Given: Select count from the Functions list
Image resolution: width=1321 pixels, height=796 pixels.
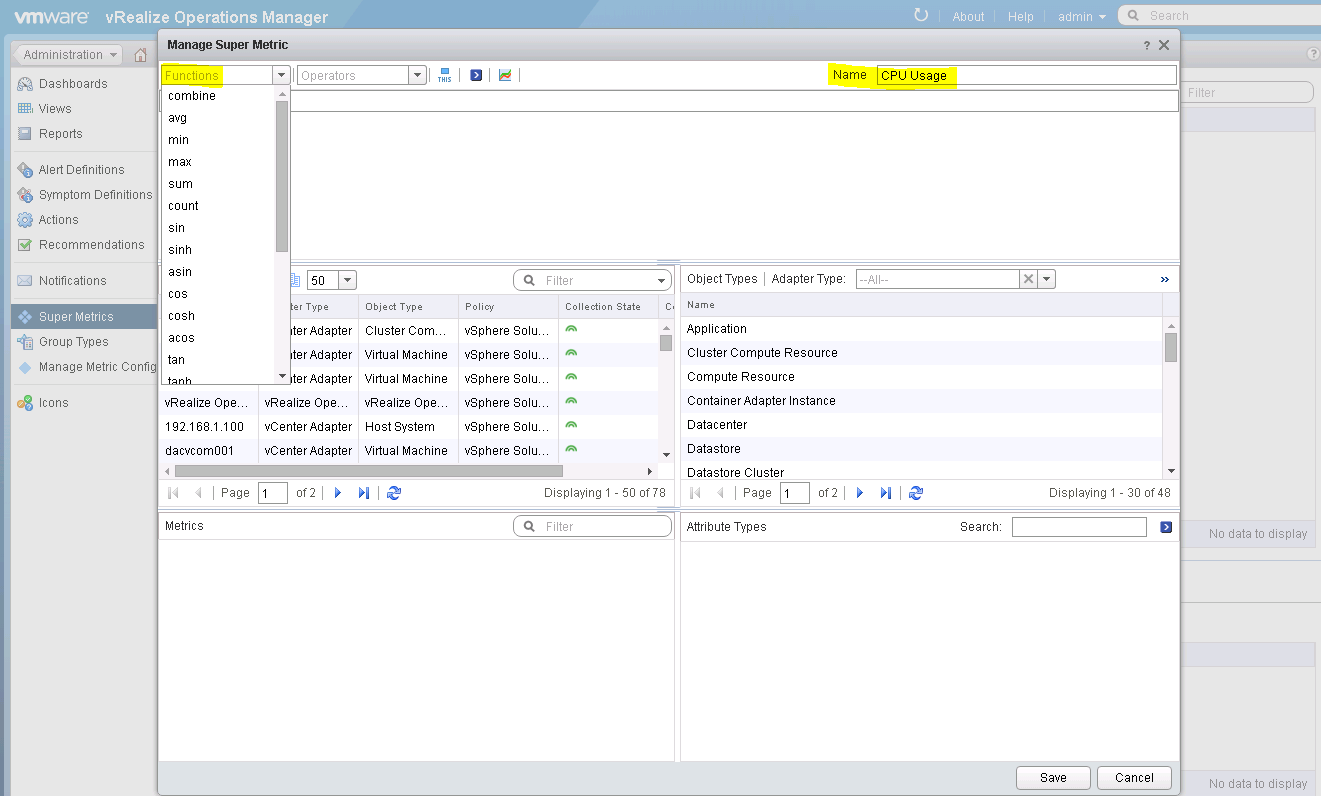Looking at the screenshot, I should [x=218, y=206].
